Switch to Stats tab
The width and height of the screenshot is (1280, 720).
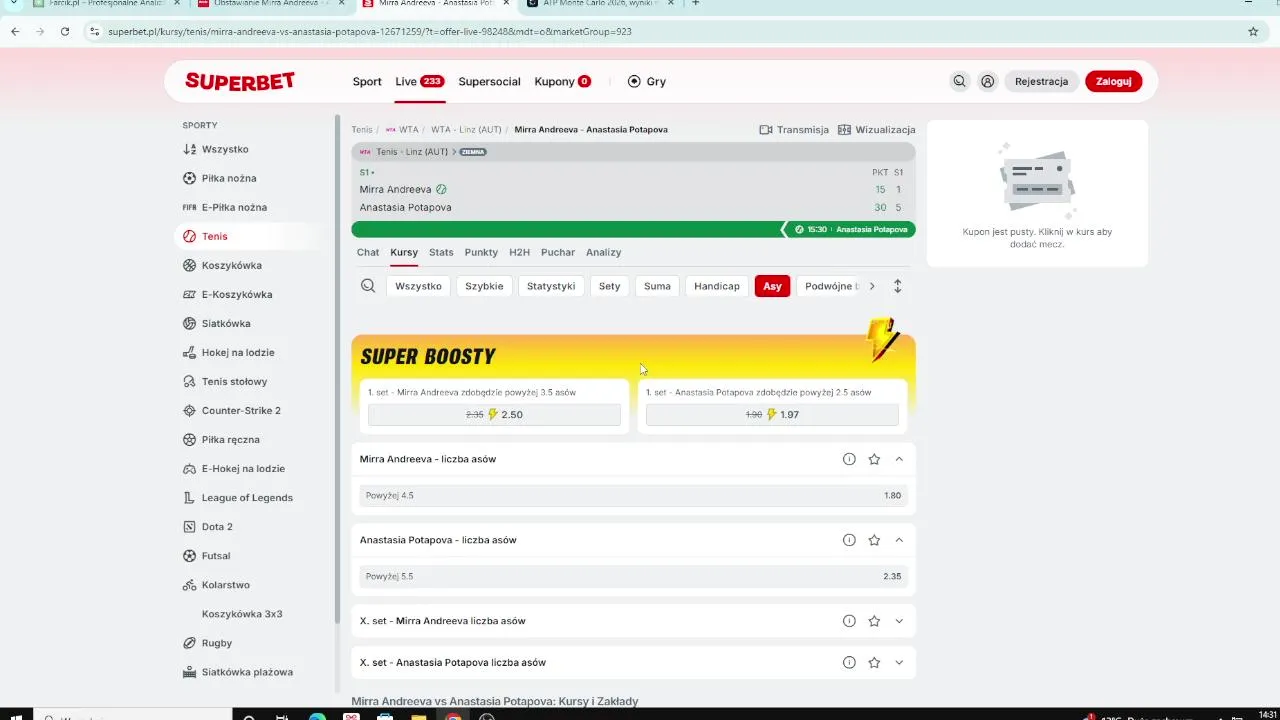441,252
